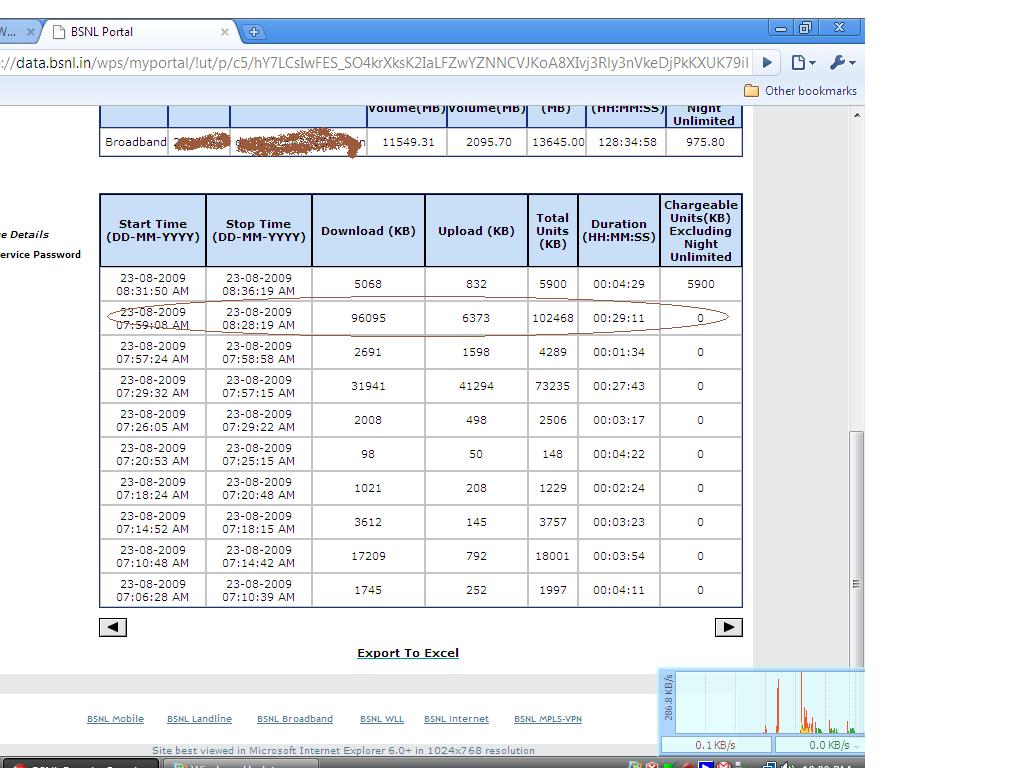
Task: Select the 00:04:22 duration cell
Action: [x=619, y=454]
